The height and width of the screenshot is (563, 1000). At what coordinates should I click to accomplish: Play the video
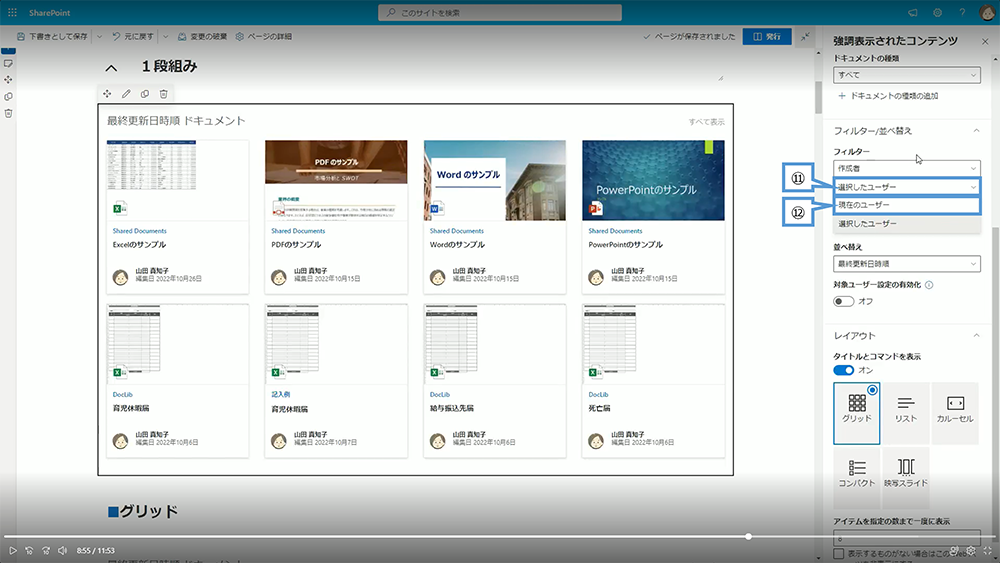(x=12, y=550)
